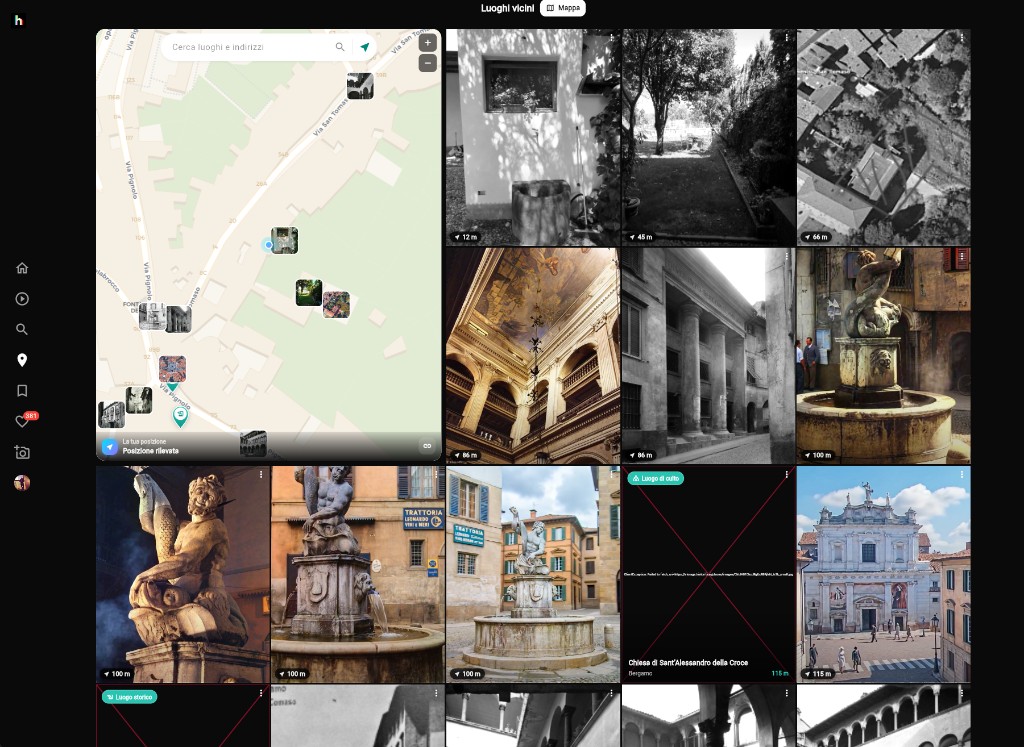Open the add photo camera icon
Viewport: 1024px width, 747px height.
(22, 452)
